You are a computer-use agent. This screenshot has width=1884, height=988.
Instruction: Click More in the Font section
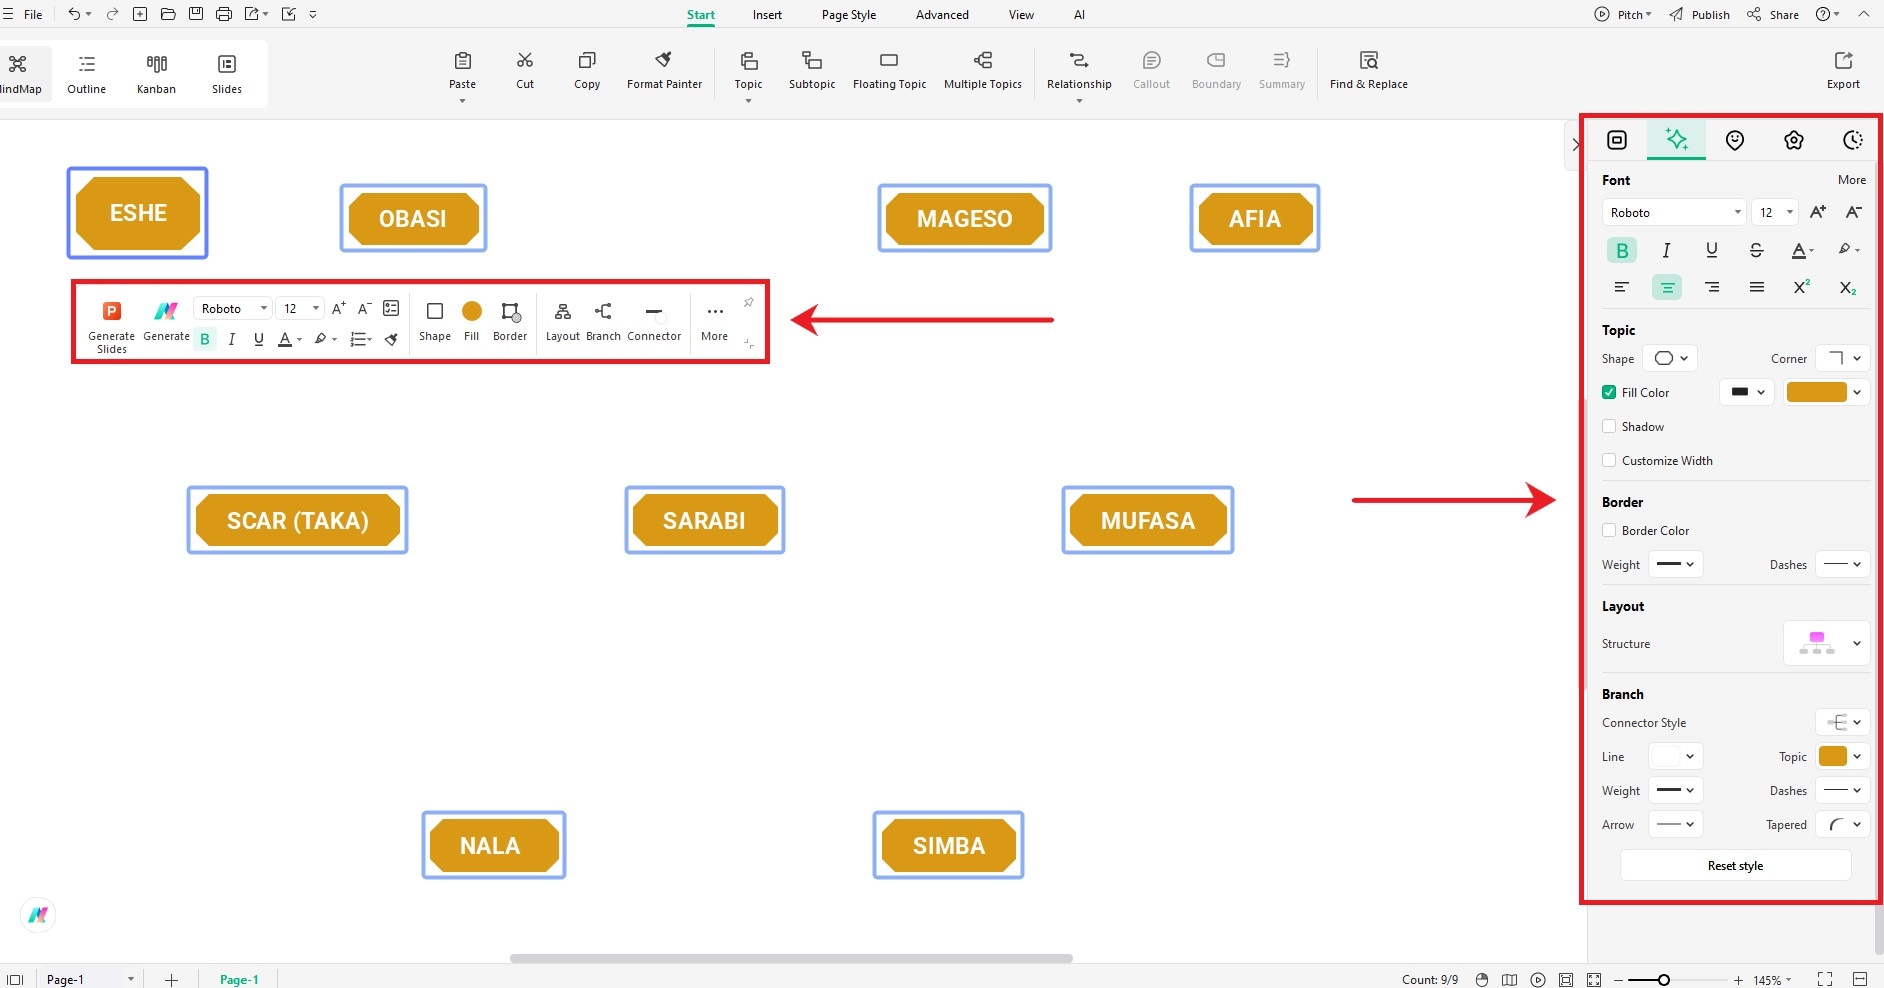coord(1851,180)
